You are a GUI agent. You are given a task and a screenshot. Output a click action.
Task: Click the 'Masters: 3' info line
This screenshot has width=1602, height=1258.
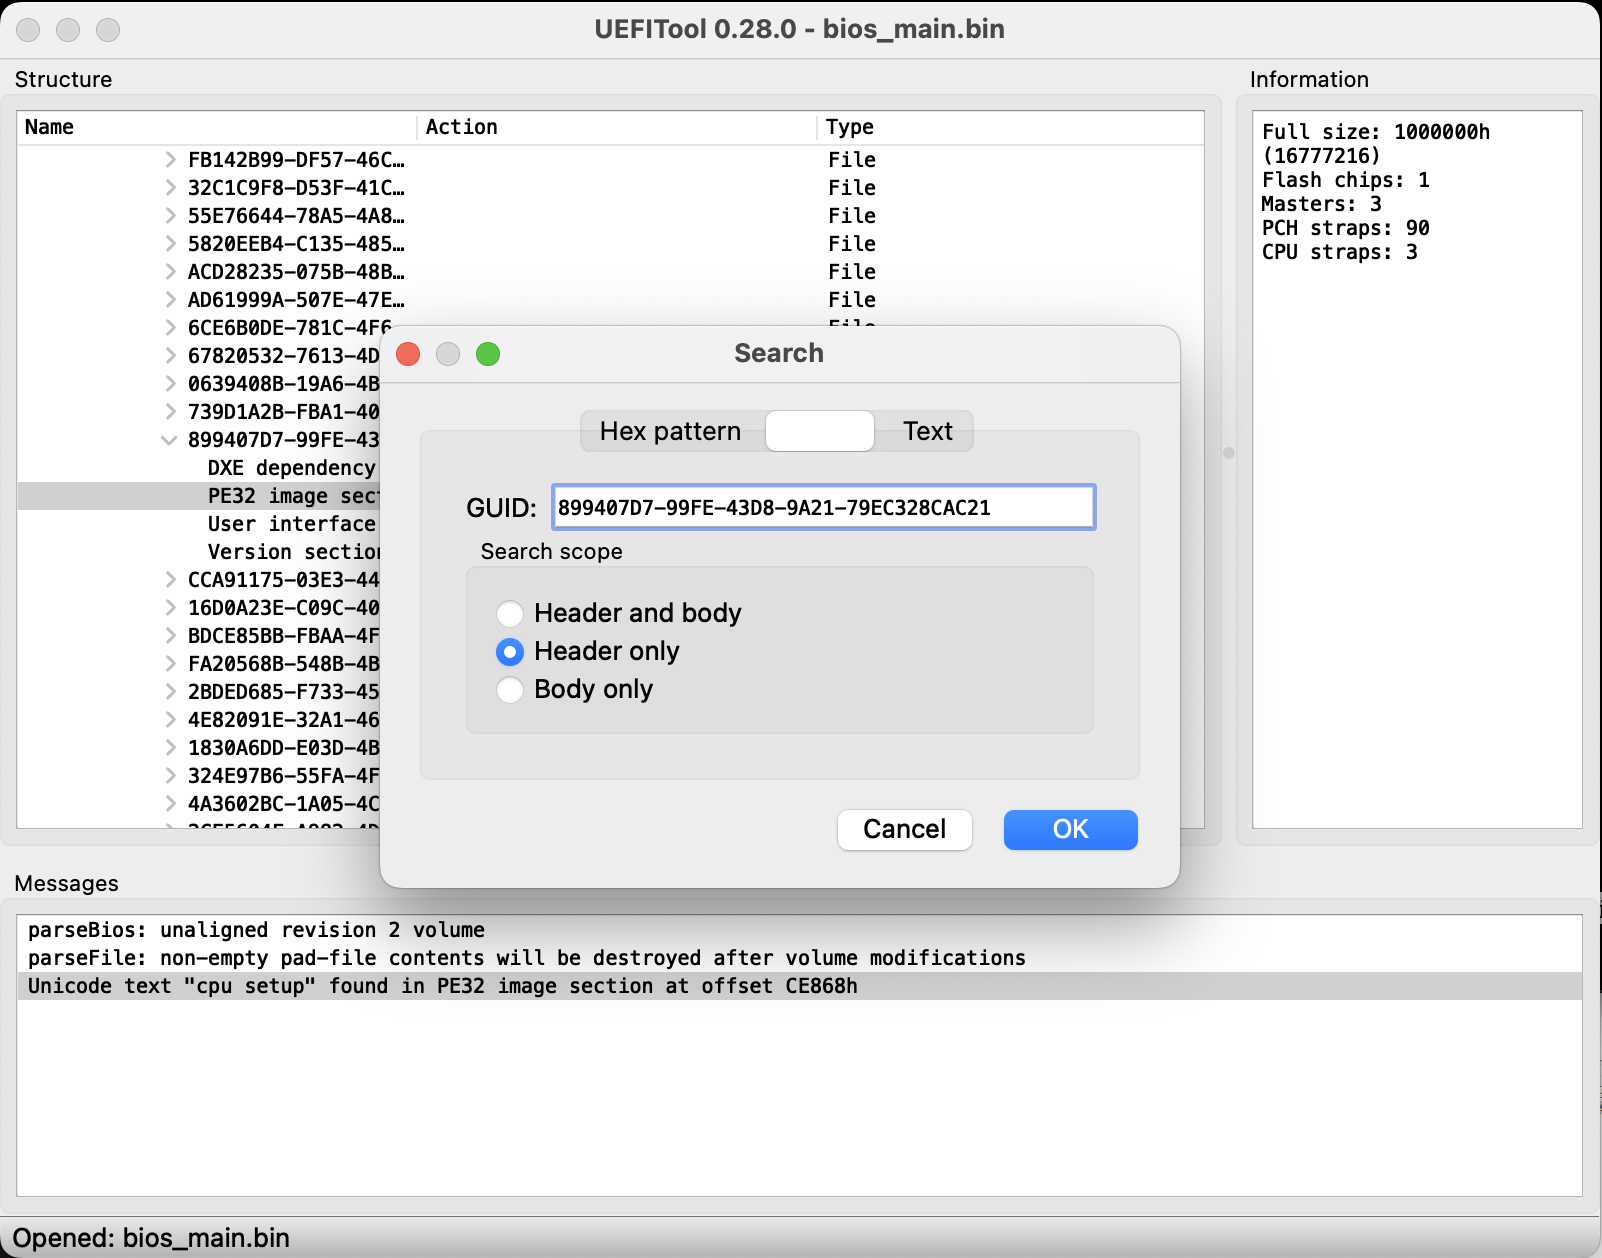1322,204
